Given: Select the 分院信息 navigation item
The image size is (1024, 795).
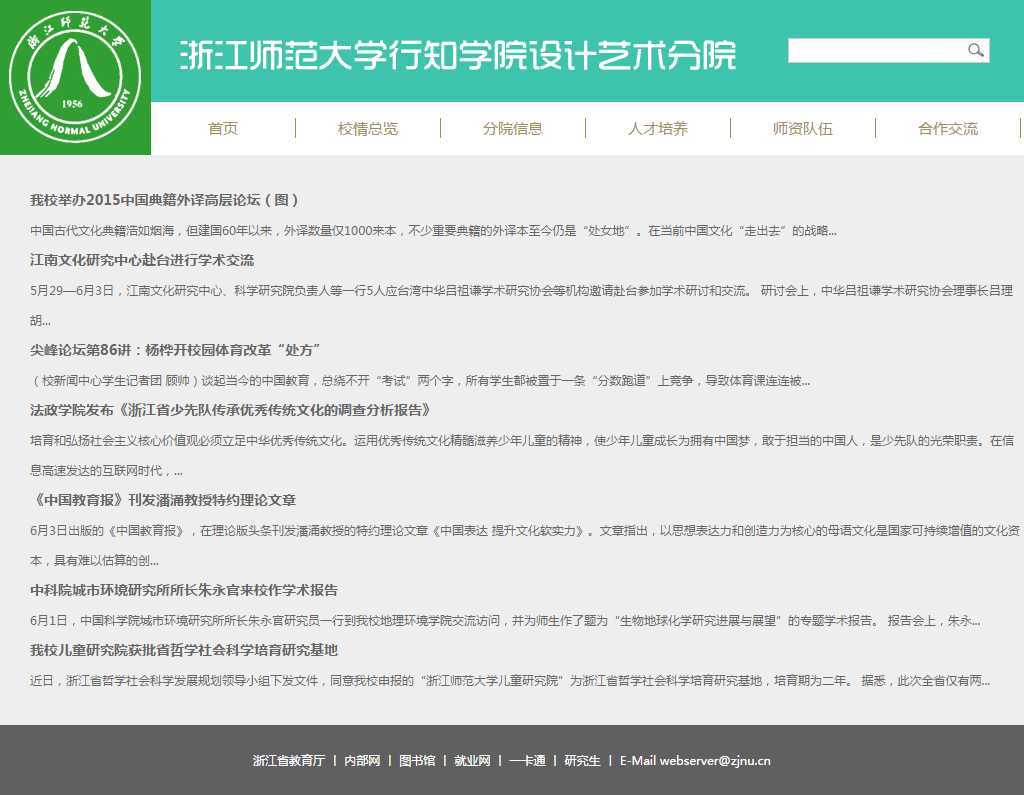Looking at the screenshot, I should pyautogui.click(x=513, y=129).
